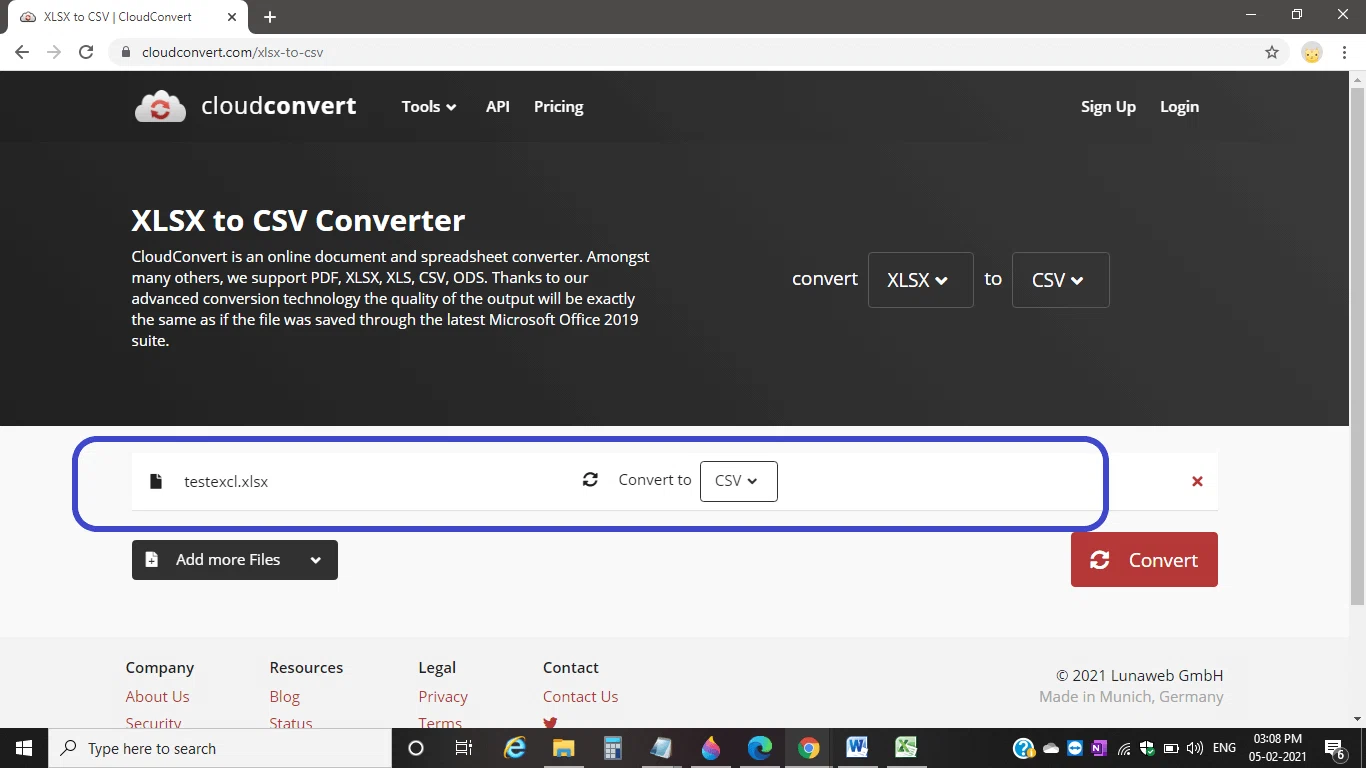
Task: Open the CSV target format dropdown in the header
Action: [1061, 280]
